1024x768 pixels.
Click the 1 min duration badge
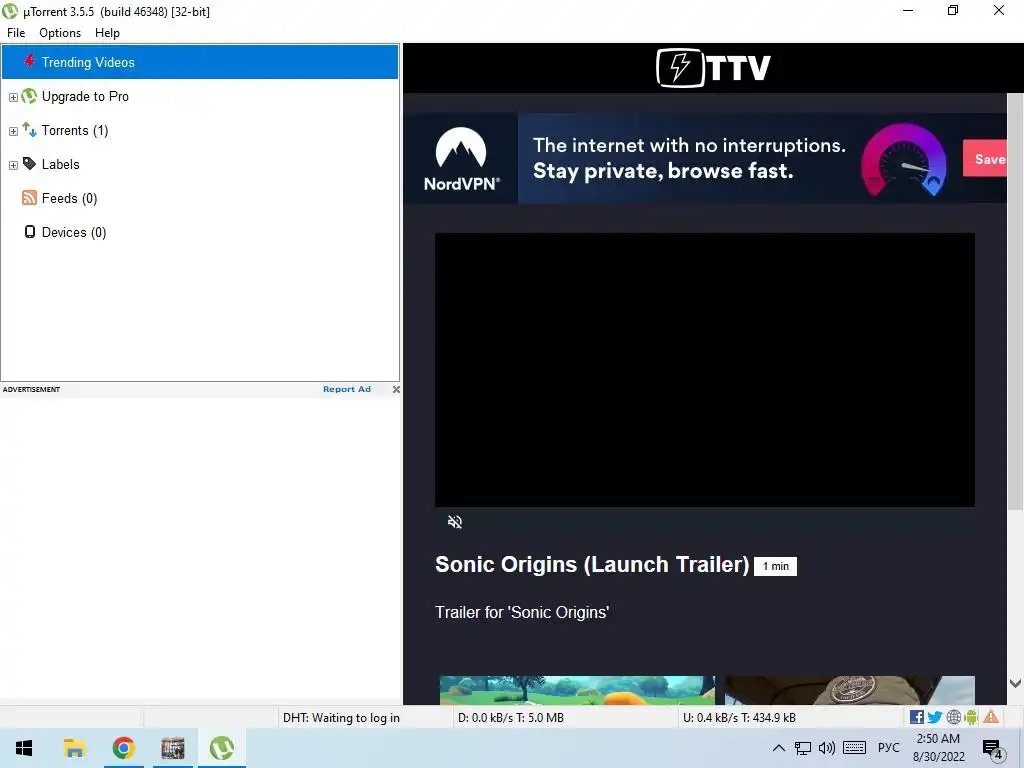(775, 566)
